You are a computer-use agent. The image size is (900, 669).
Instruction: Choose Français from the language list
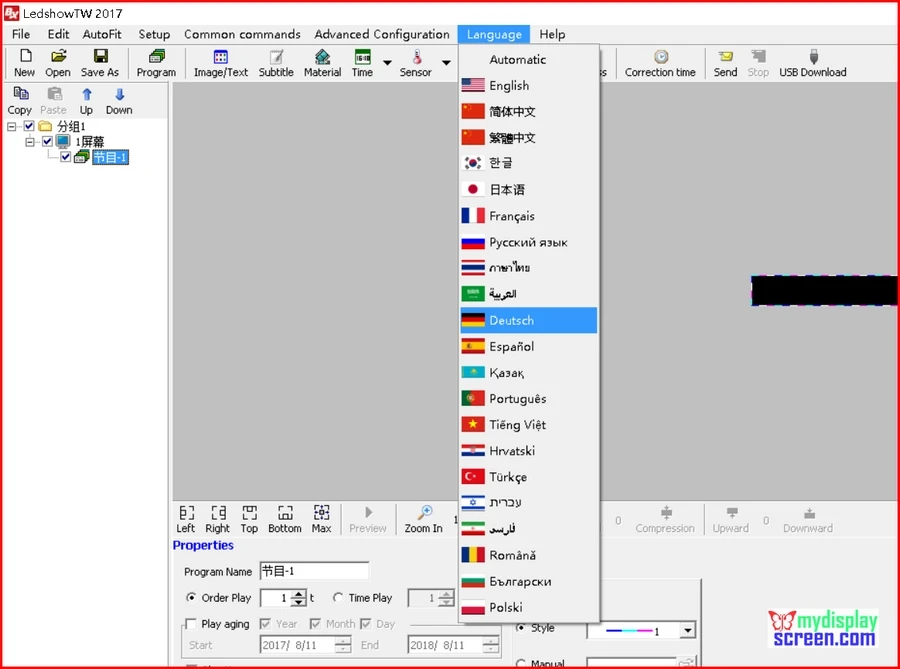(529, 216)
